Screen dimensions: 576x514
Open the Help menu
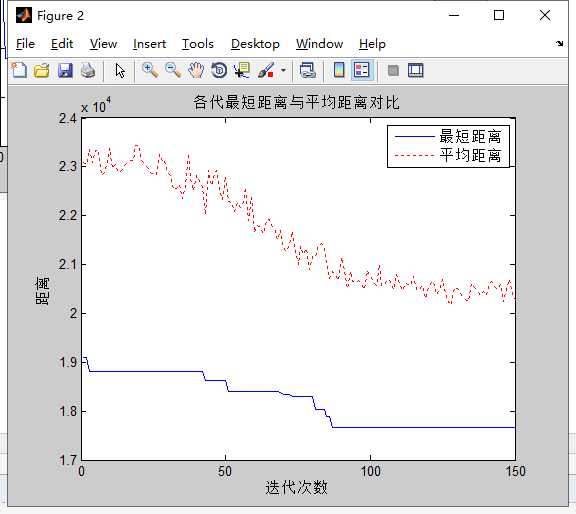click(372, 44)
